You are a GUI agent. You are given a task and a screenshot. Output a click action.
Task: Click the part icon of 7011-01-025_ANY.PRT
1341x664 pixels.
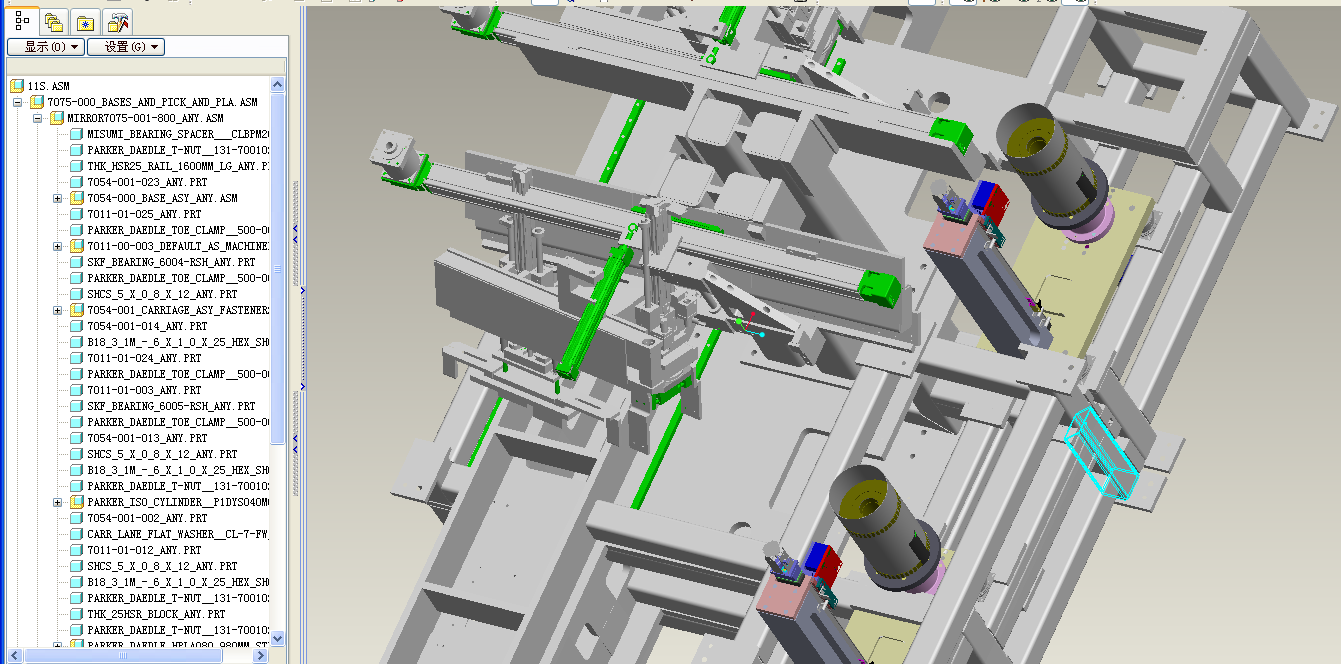[x=77, y=214]
